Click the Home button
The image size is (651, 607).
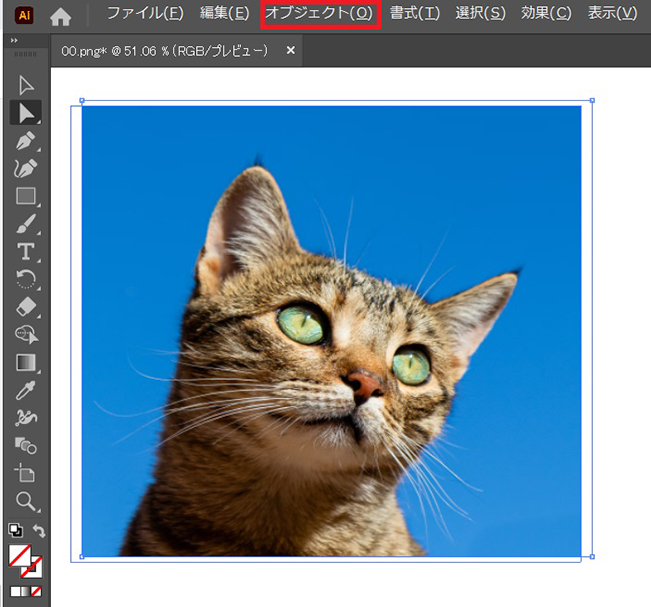[x=61, y=15]
